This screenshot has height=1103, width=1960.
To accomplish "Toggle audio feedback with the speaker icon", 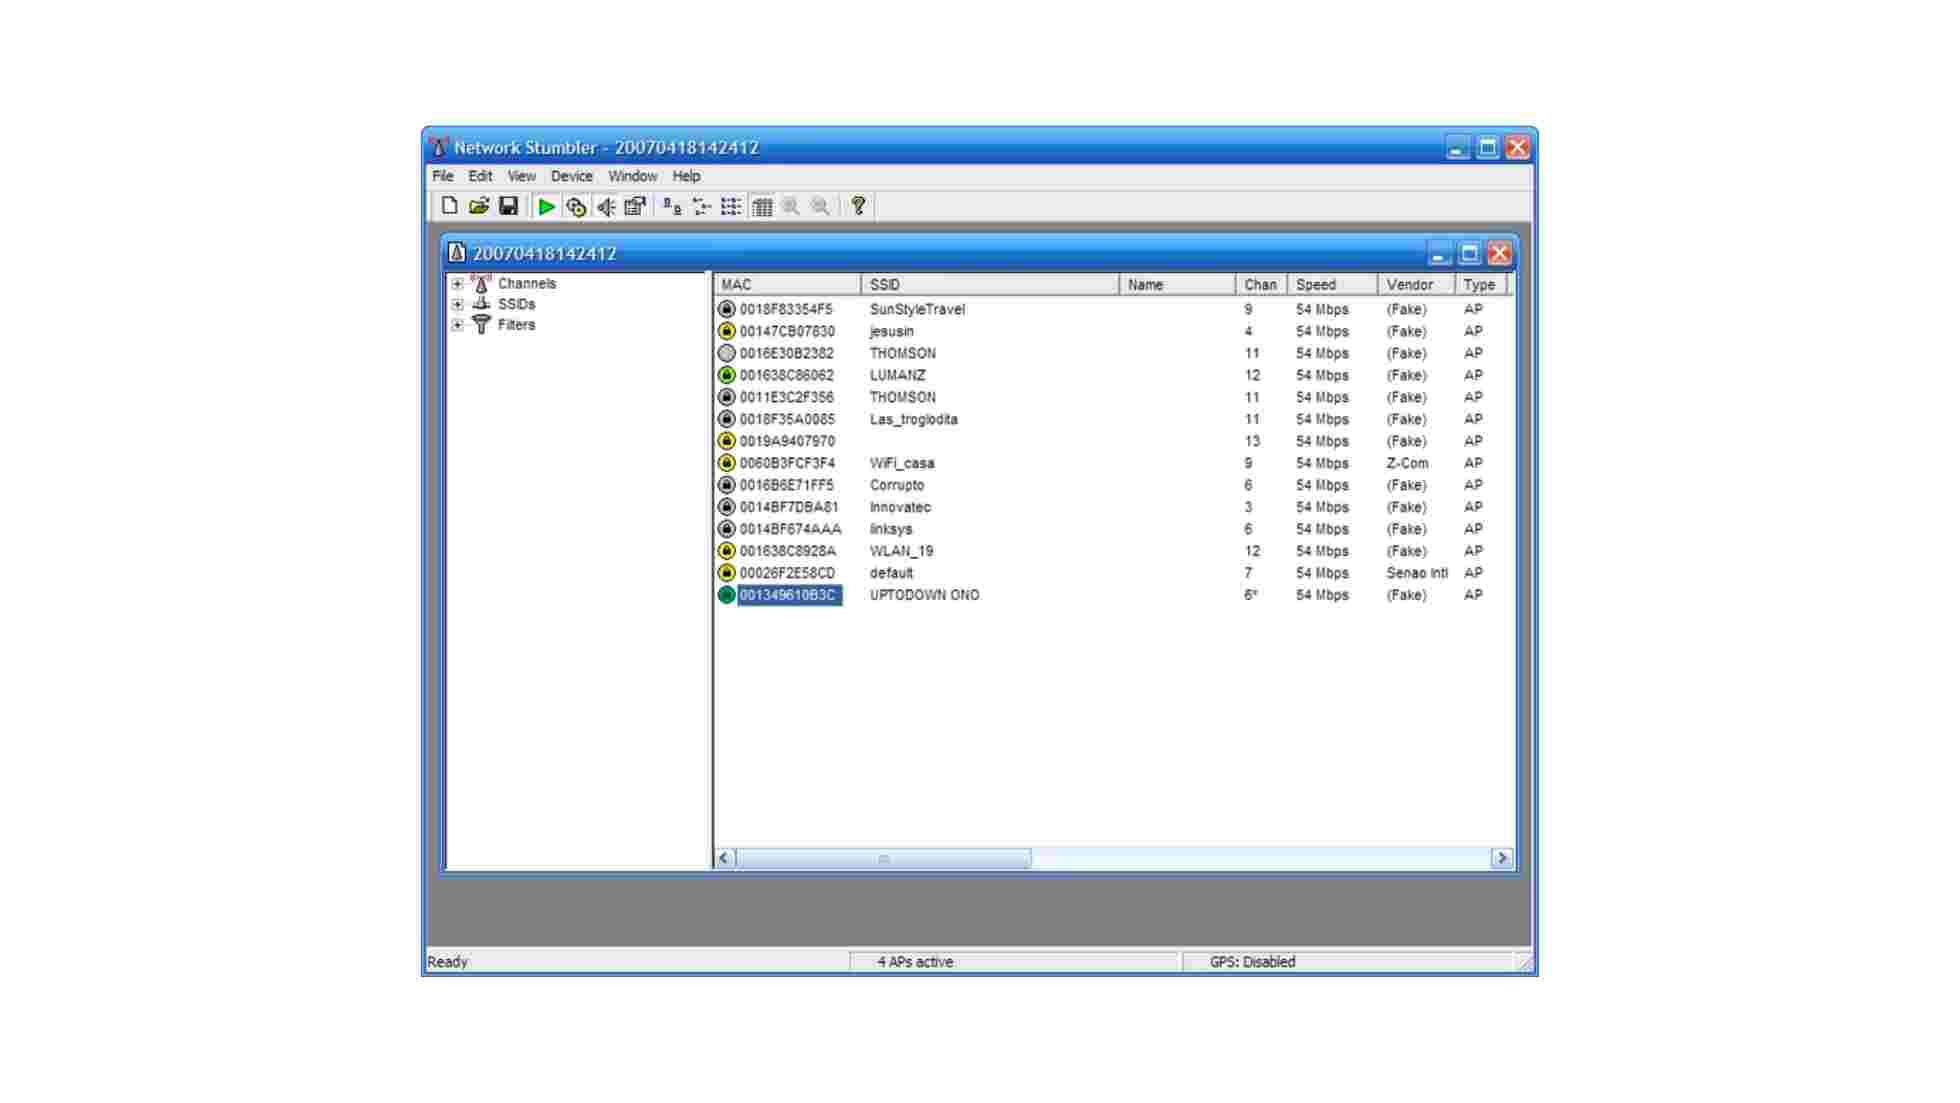I will tap(605, 206).
